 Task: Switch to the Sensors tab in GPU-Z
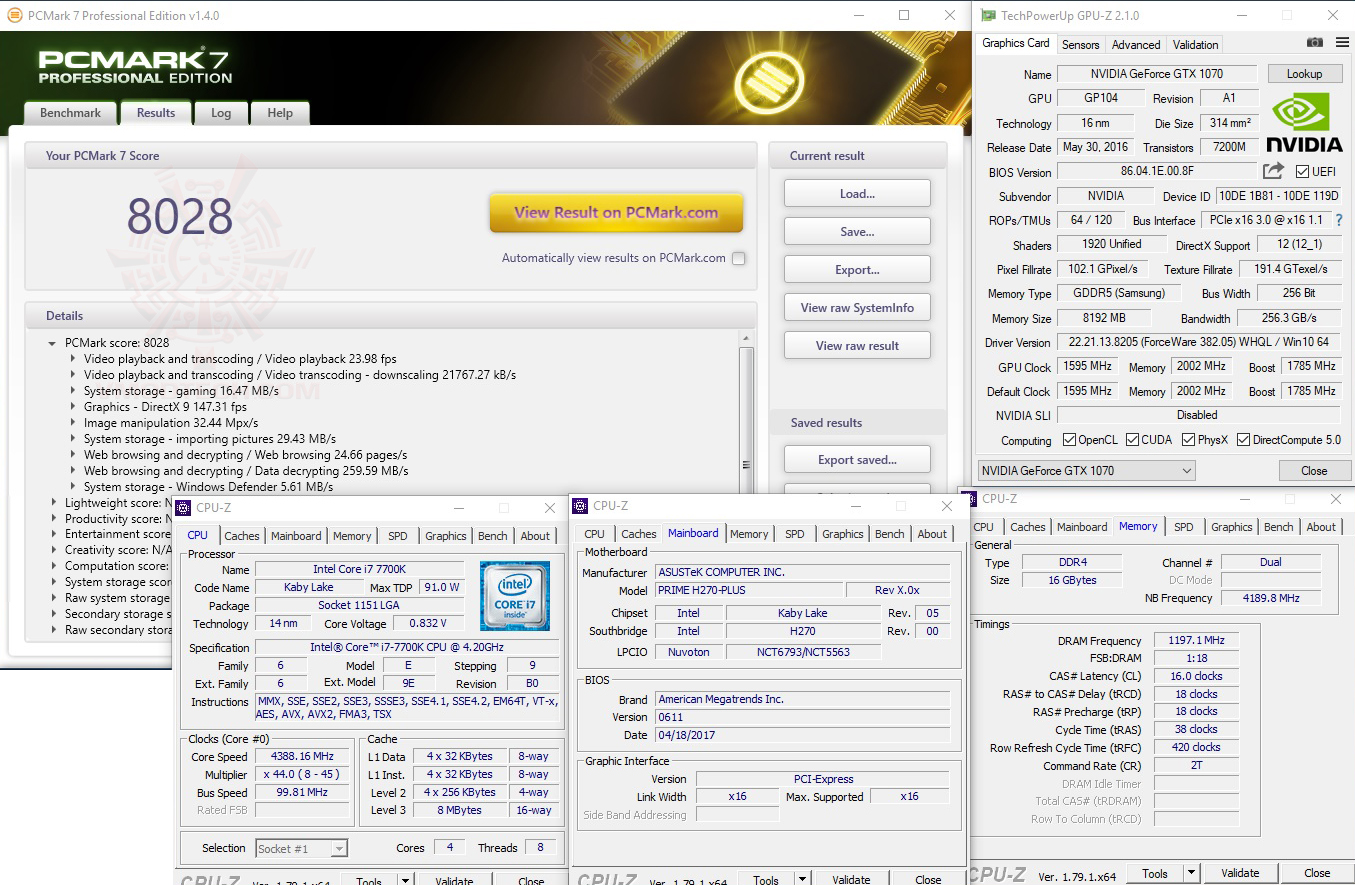(1080, 44)
